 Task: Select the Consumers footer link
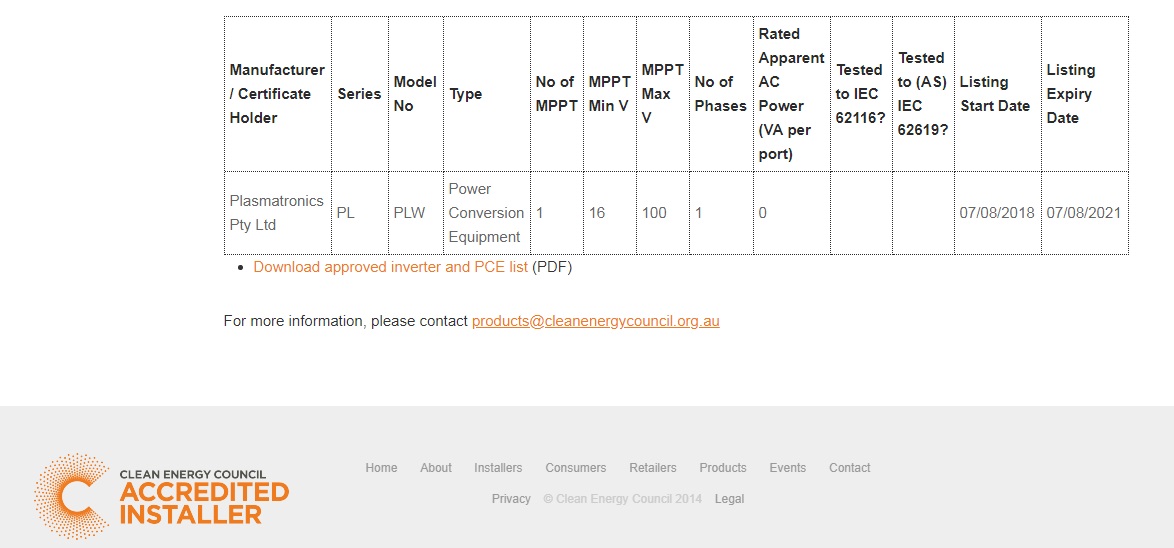click(x=576, y=468)
